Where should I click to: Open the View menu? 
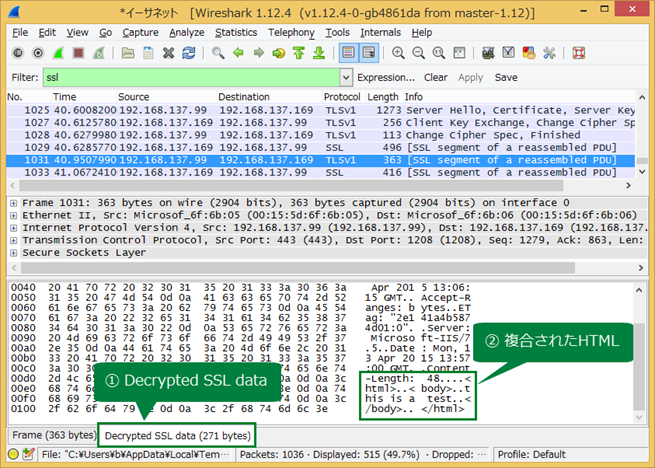click(77, 33)
